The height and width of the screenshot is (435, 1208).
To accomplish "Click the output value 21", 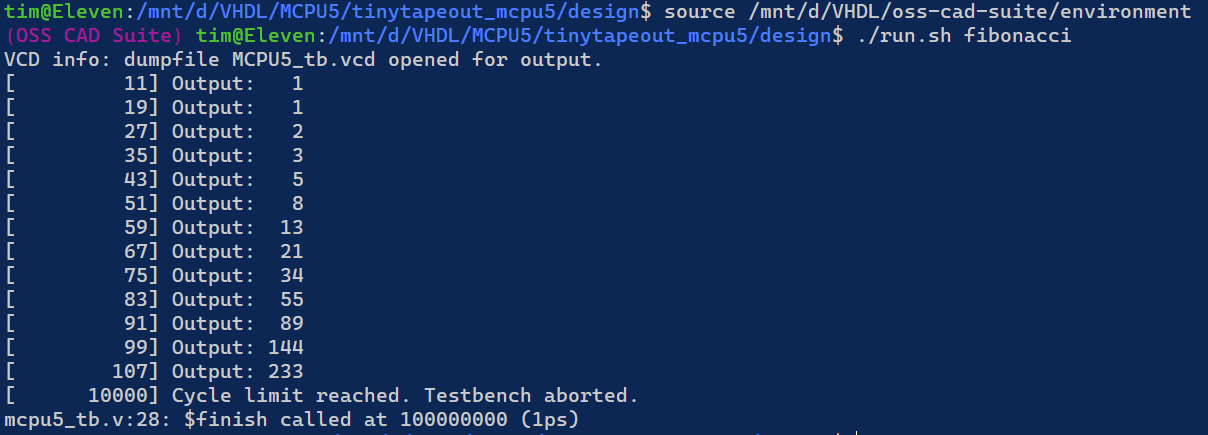I will point(291,252).
